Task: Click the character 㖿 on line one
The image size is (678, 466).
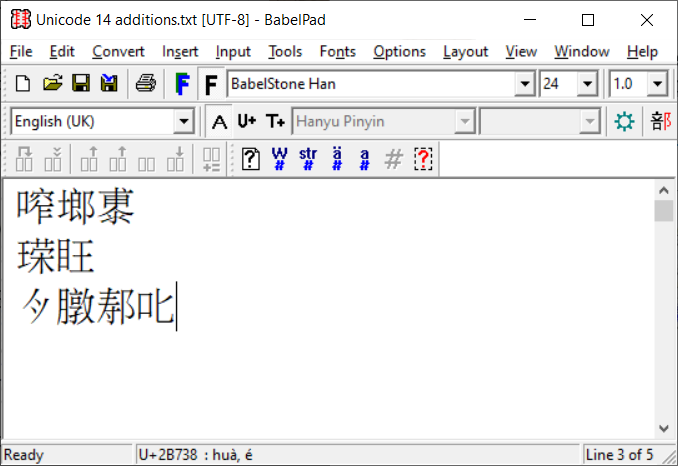Action: point(36,205)
